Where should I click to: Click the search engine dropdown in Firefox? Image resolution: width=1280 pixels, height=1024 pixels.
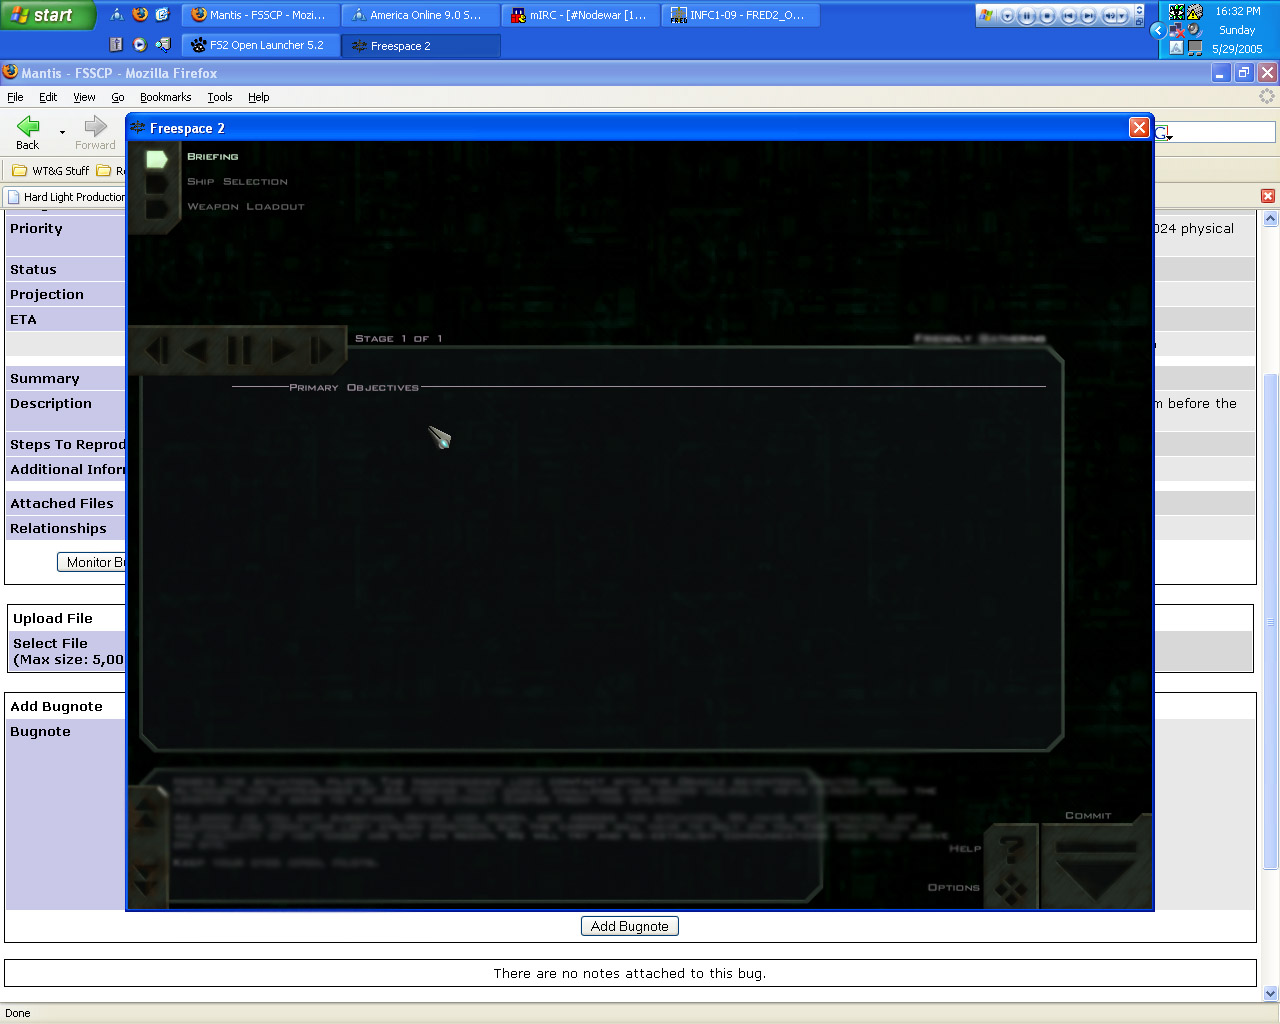pos(1164,132)
